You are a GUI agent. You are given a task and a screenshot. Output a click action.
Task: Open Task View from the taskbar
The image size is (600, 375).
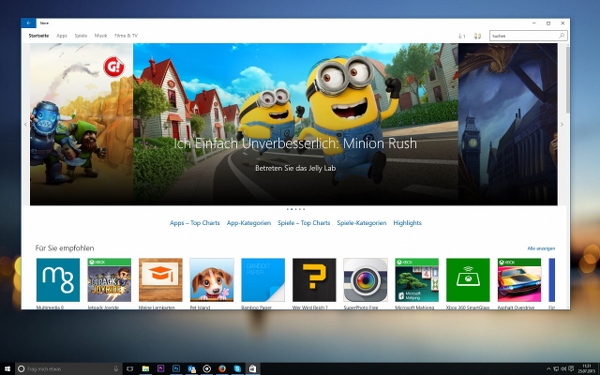pos(130,369)
